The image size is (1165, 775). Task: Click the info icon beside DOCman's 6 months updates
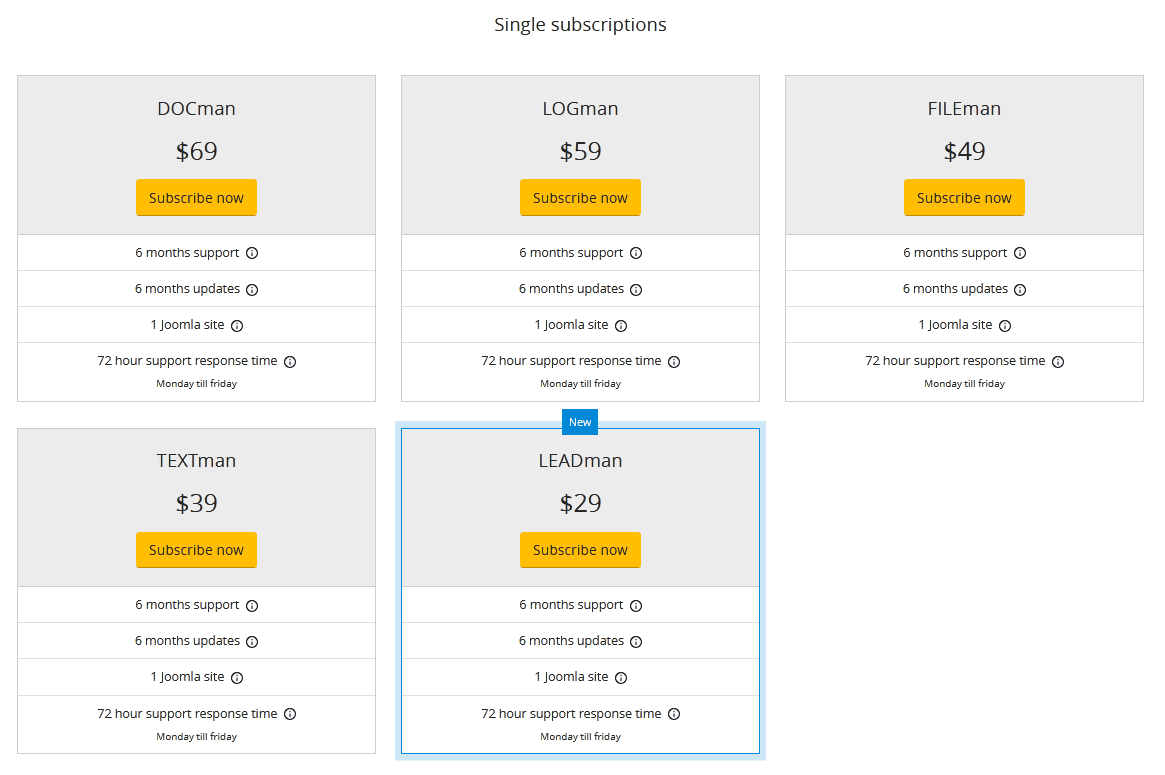[x=252, y=289]
